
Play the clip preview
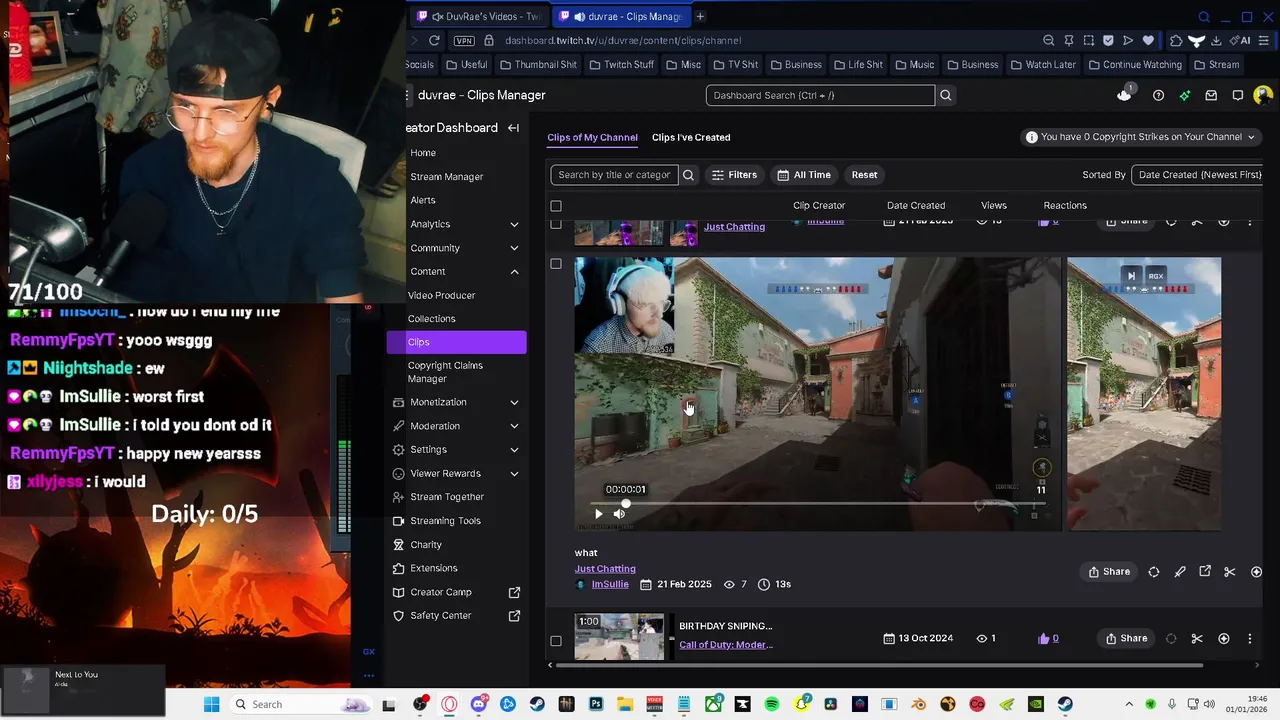point(598,514)
